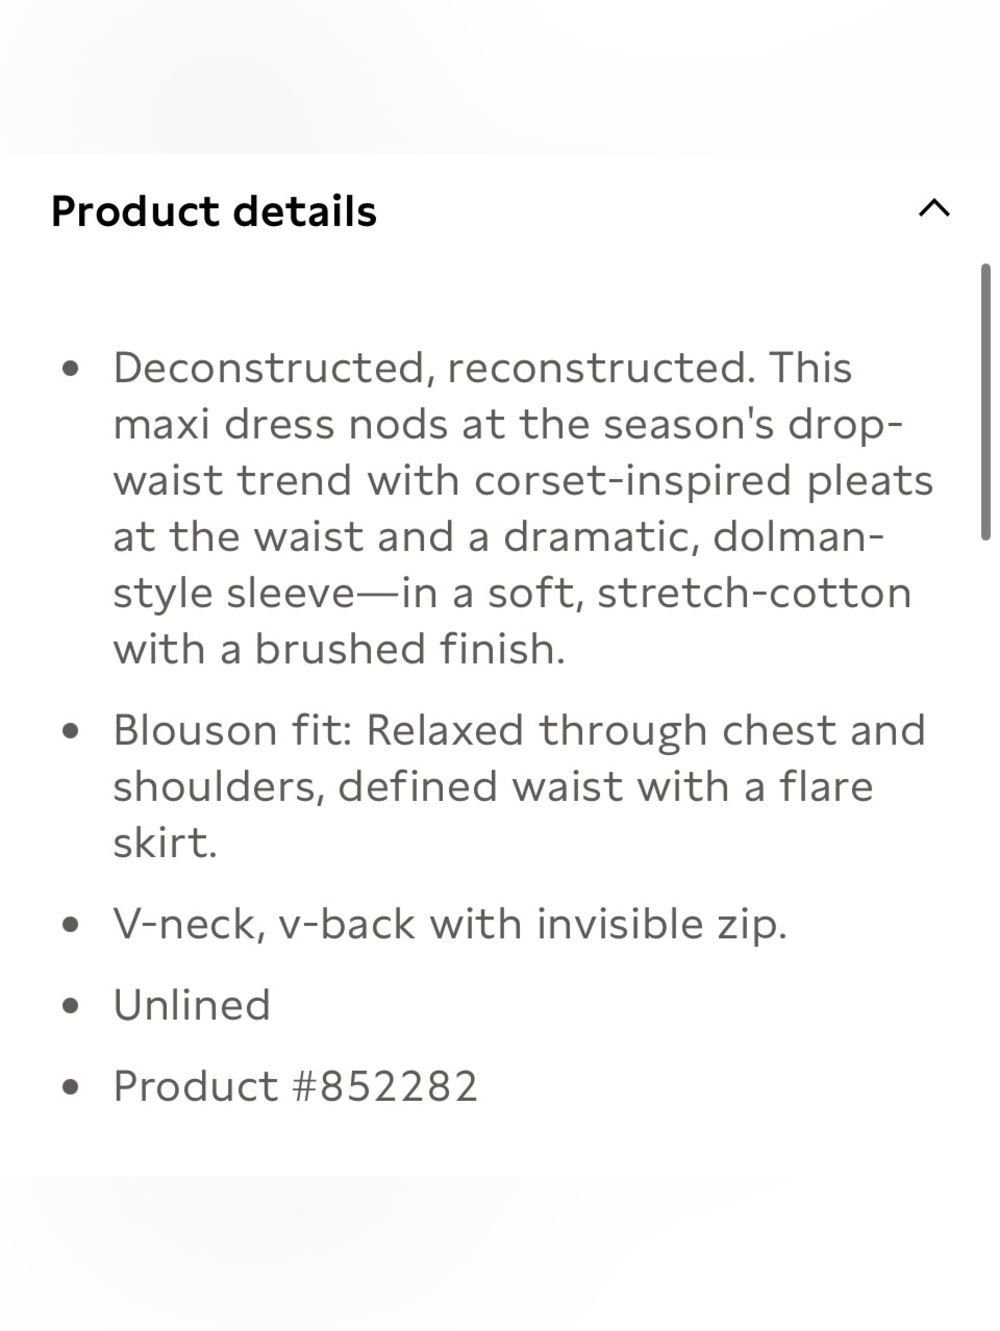Click the vertical scrollbar thumb
The image size is (1000, 1331).
[x=986, y=402]
